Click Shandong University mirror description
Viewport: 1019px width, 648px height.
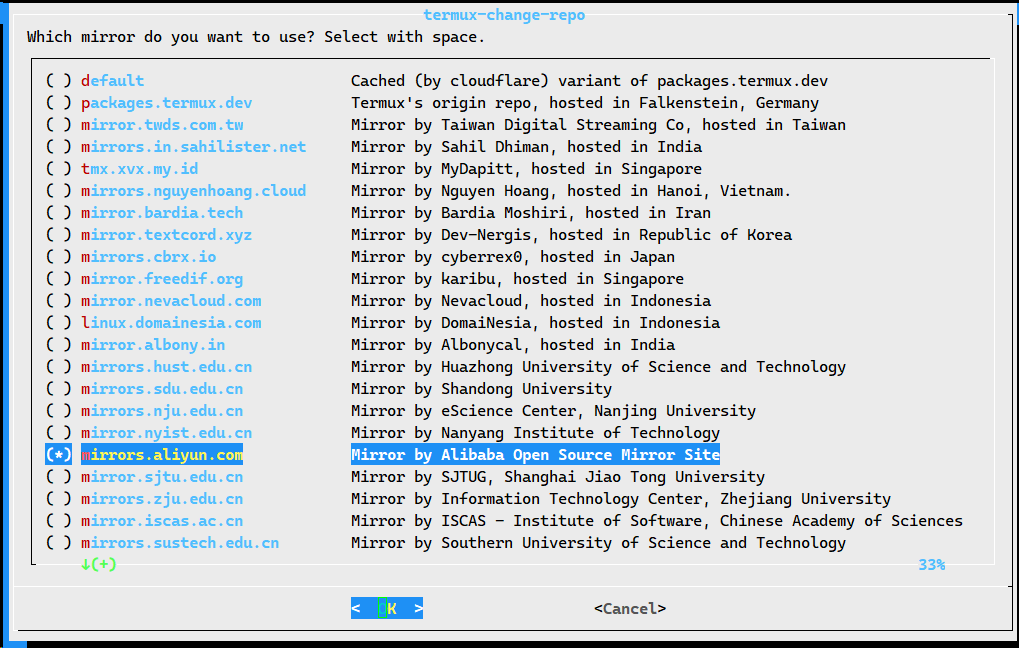(x=481, y=389)
